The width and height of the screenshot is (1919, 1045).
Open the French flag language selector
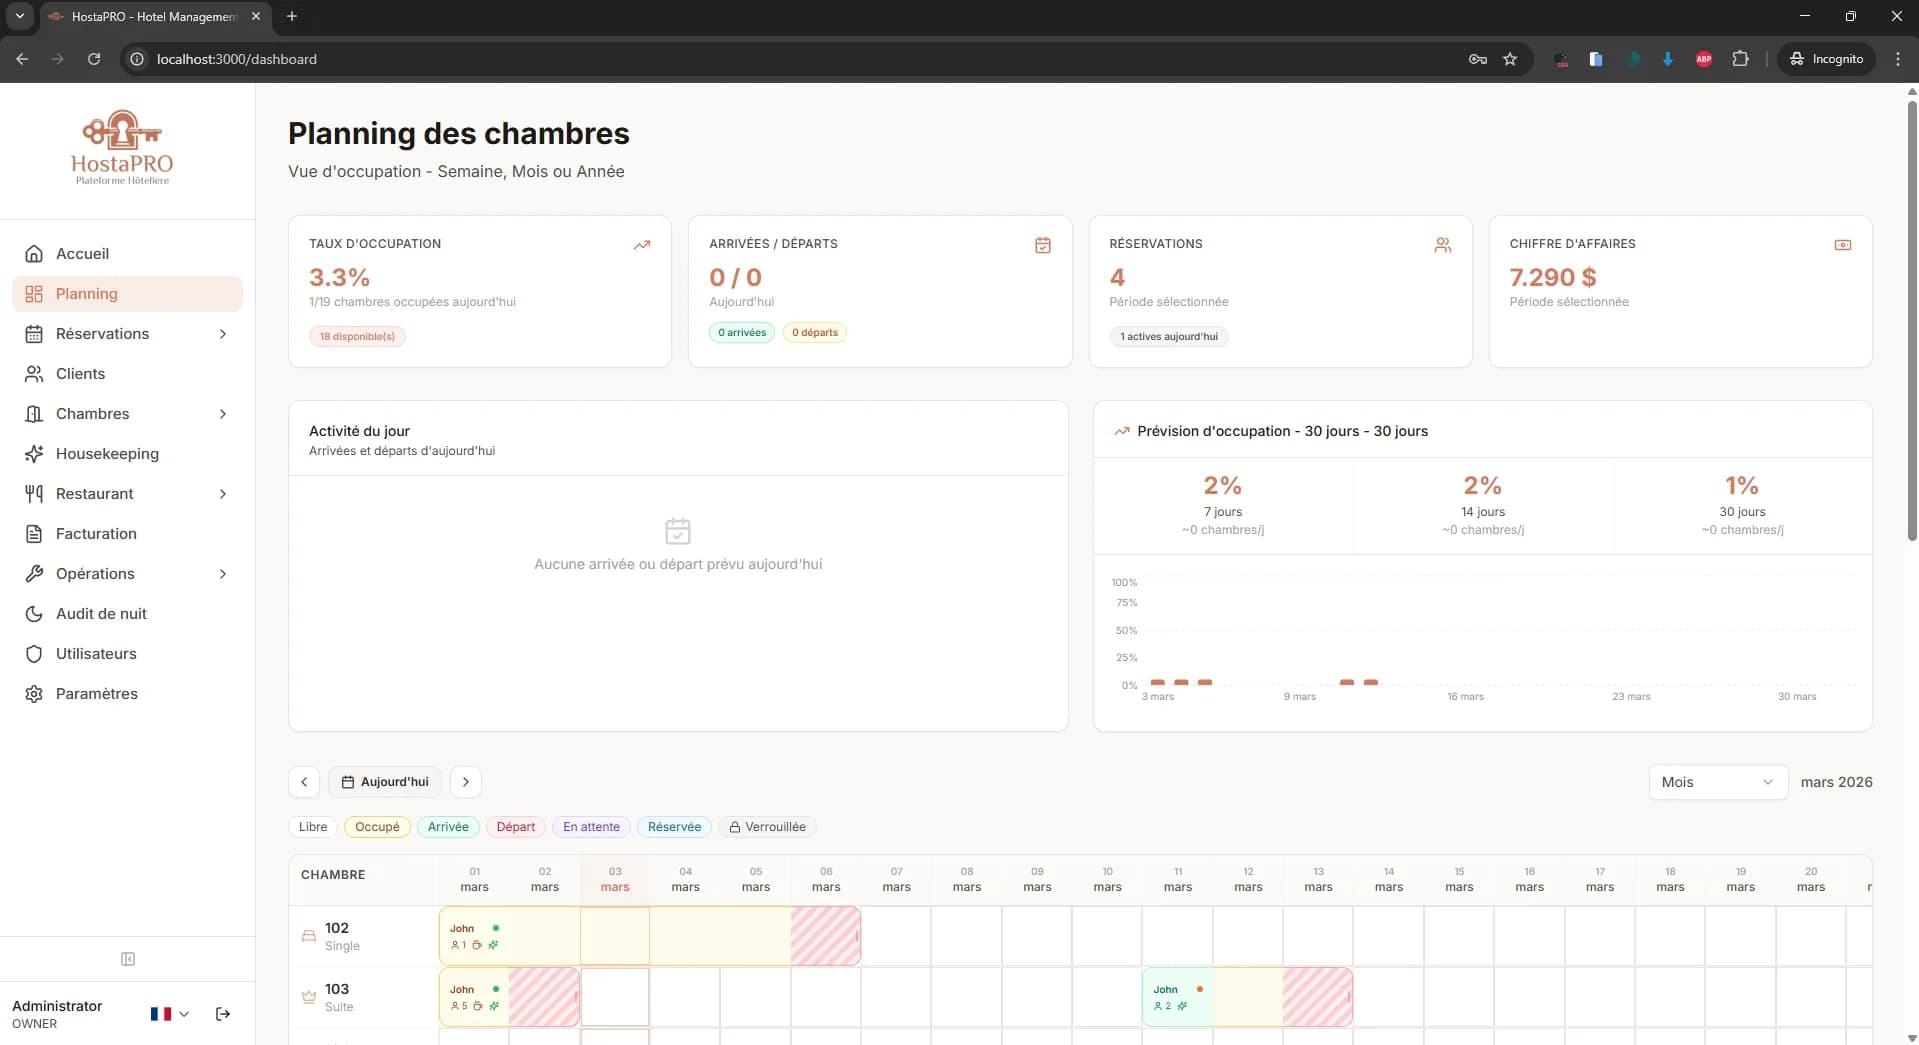coord(168,1014)
